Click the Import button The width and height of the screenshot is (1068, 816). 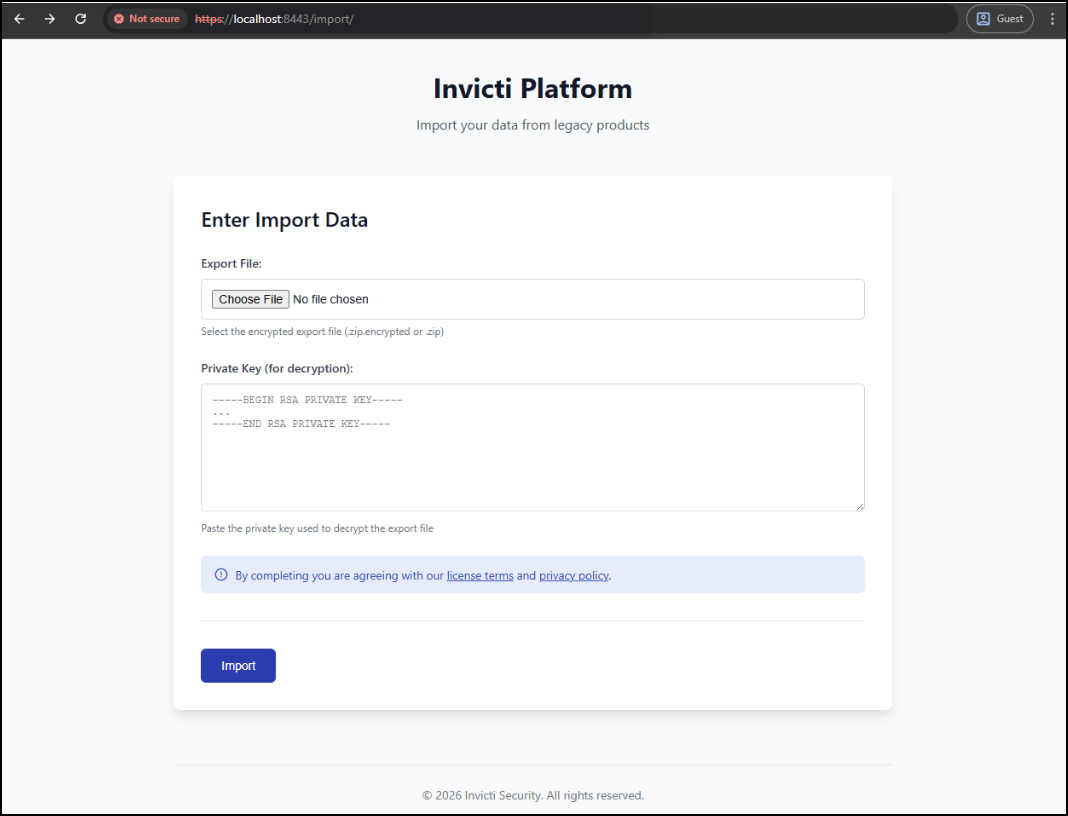[x=237, y=665]
